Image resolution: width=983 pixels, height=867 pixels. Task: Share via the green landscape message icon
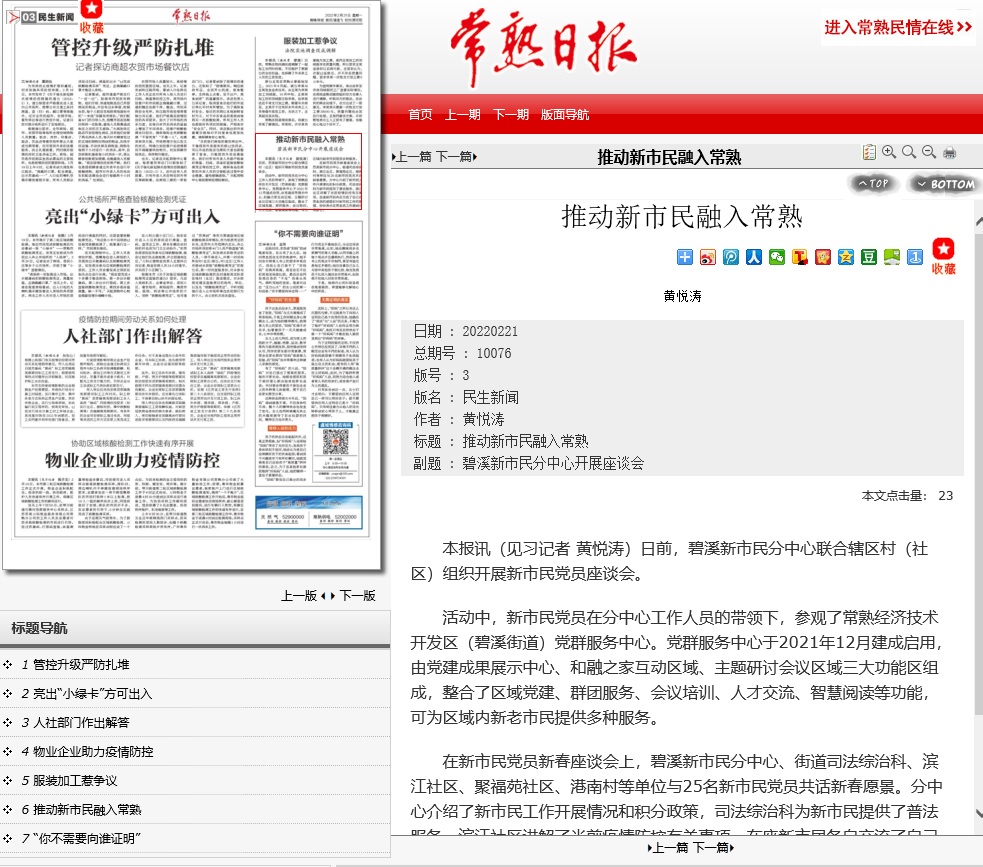pyautogui.click(x=891, y=257)
